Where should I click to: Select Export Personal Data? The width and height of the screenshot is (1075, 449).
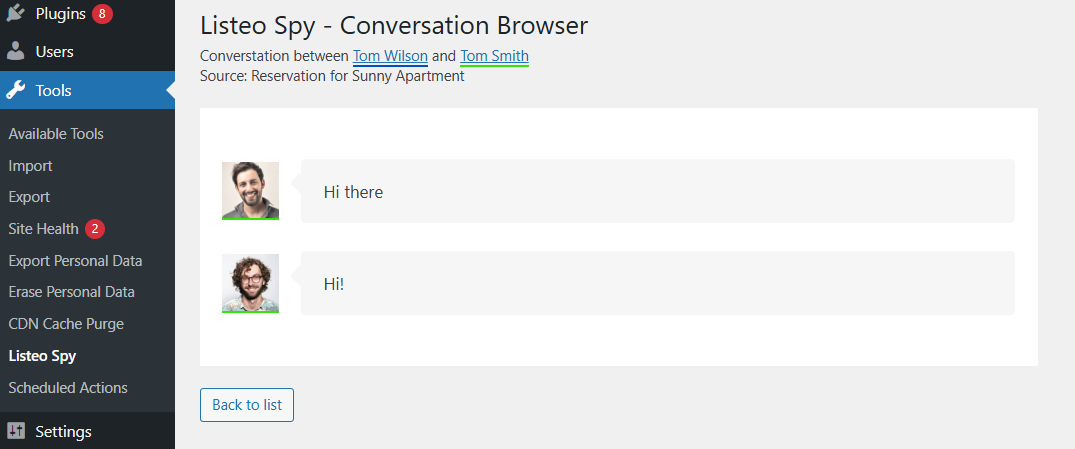(75, 261)
